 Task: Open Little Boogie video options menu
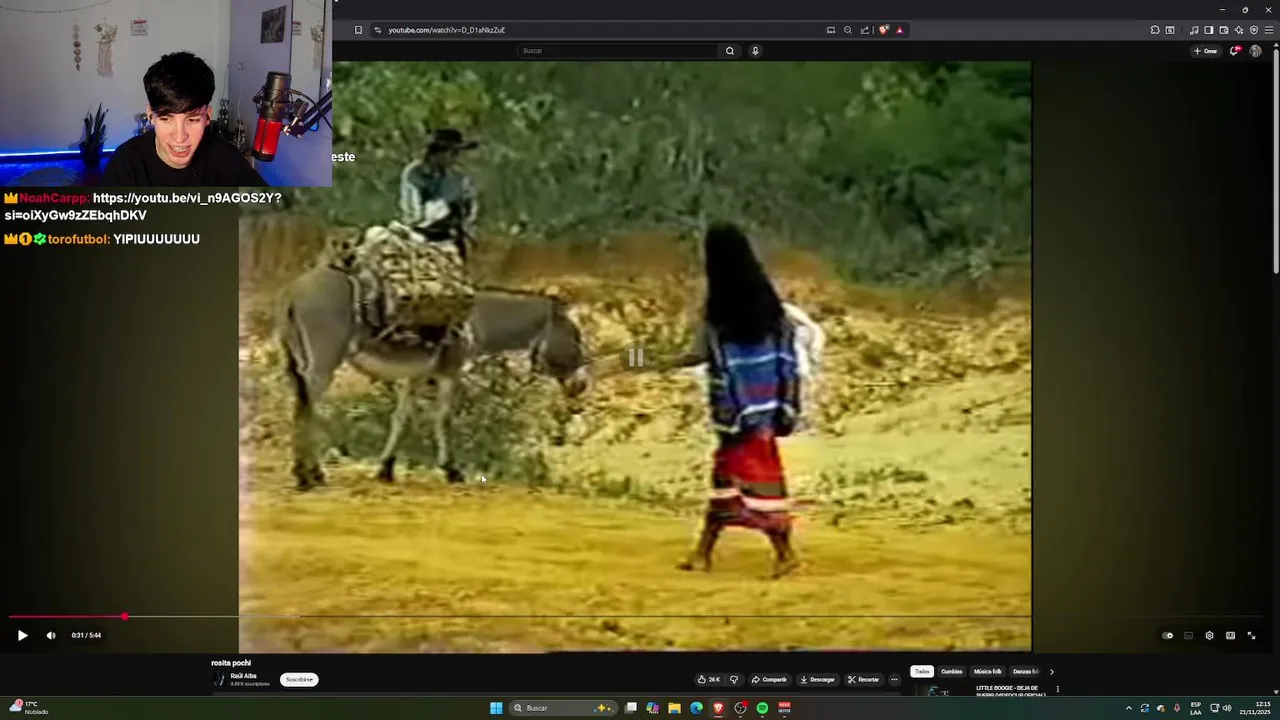1057,689
